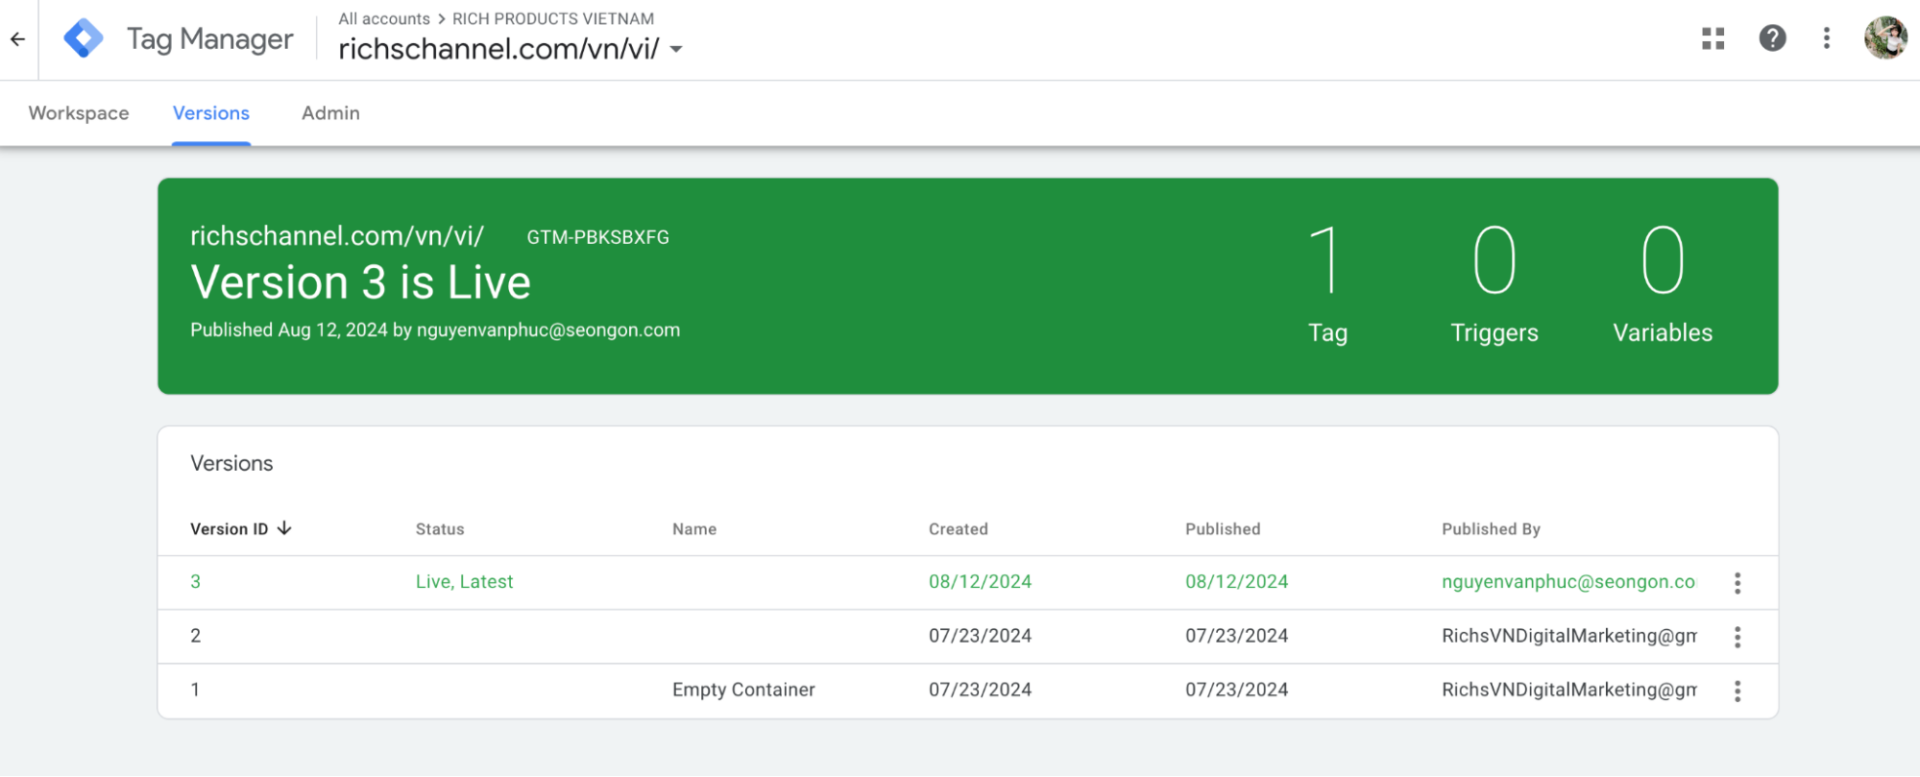1920x777 pixels.
Task: Click nguyenvanphuc@seongon.co publisher in version 3 row
Action: [x=1569, y=582]
